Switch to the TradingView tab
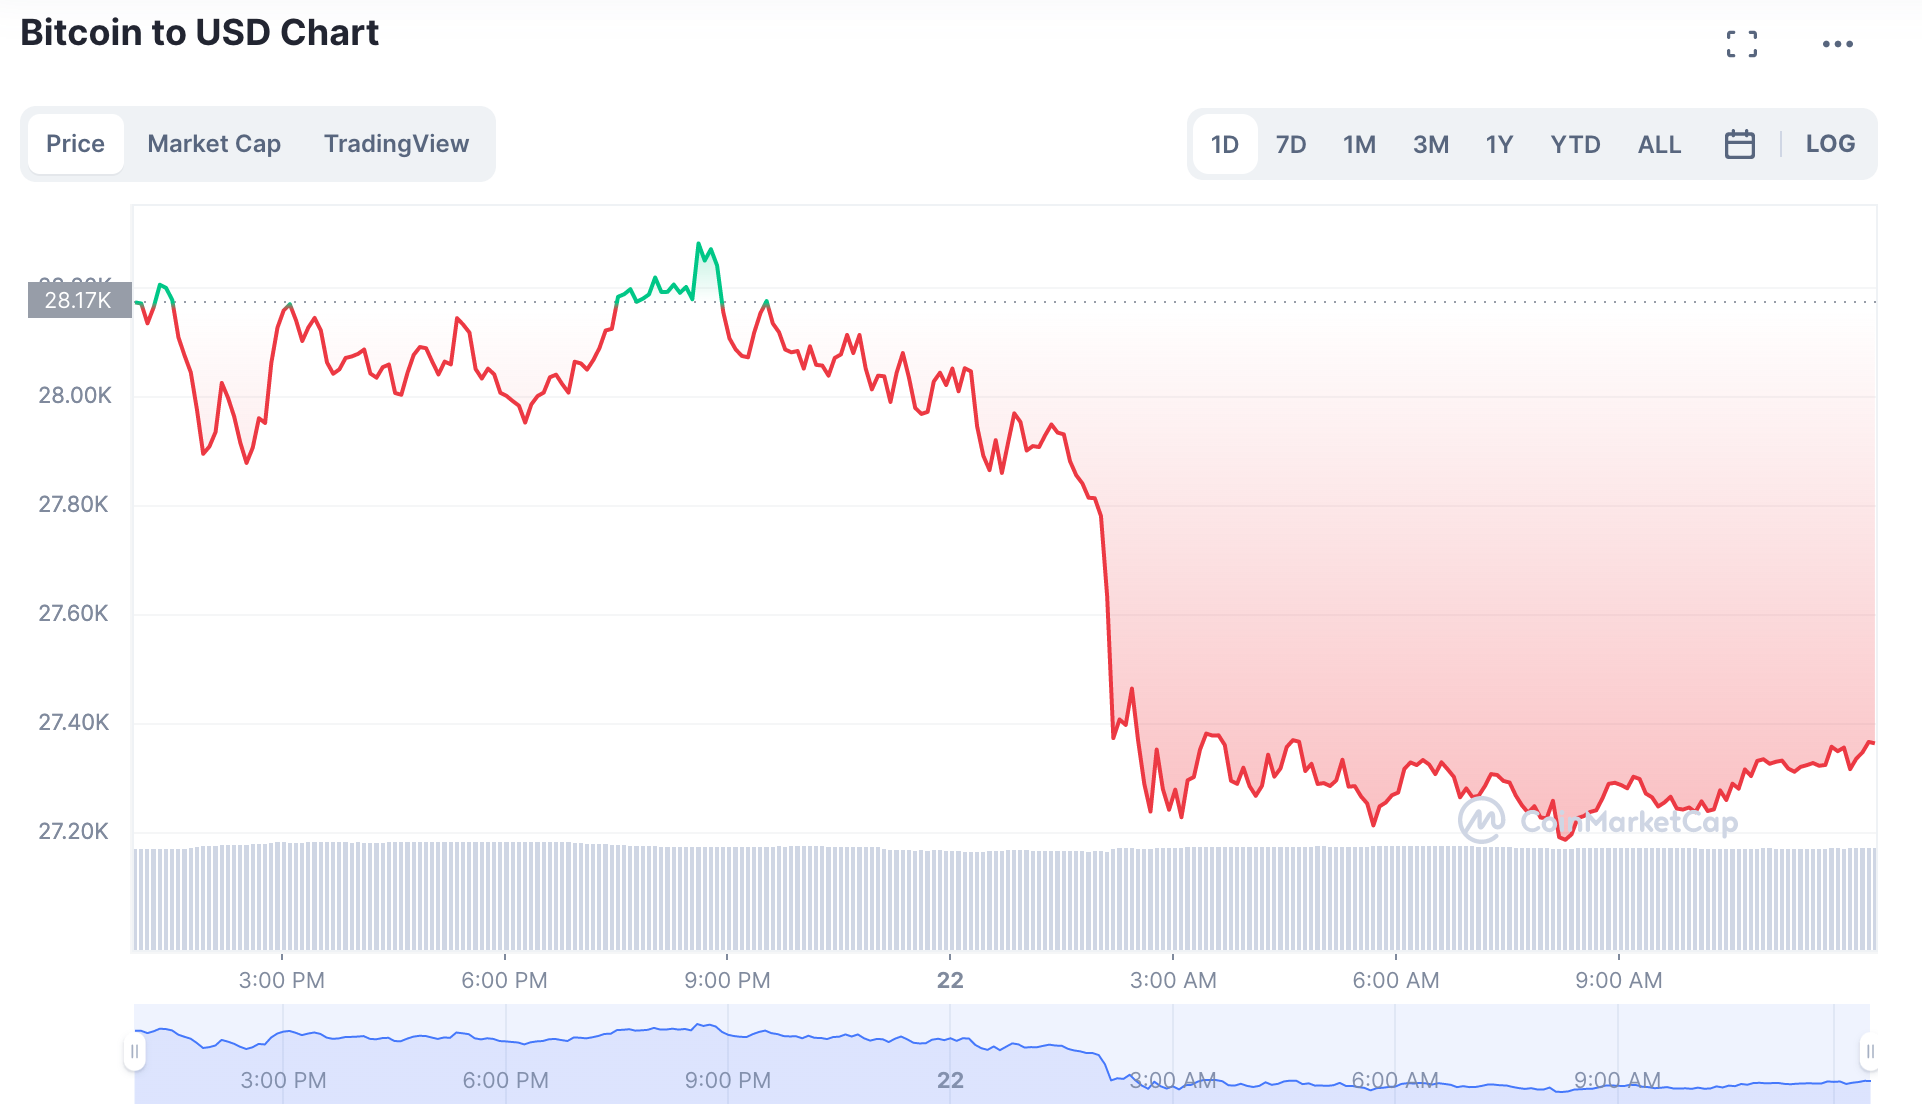Image resolution: width=1922 pixels, height=1118 pixels. 396,144
